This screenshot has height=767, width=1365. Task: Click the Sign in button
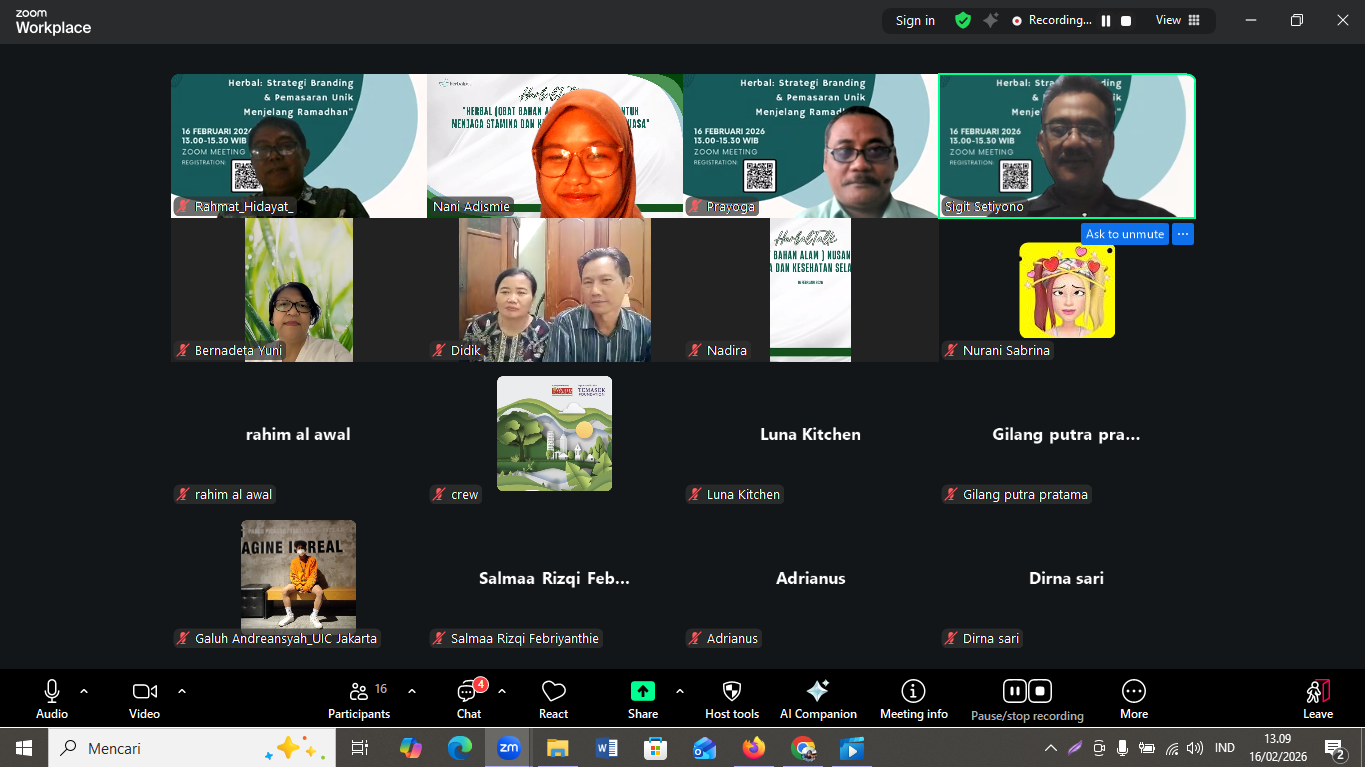[915, 20]
